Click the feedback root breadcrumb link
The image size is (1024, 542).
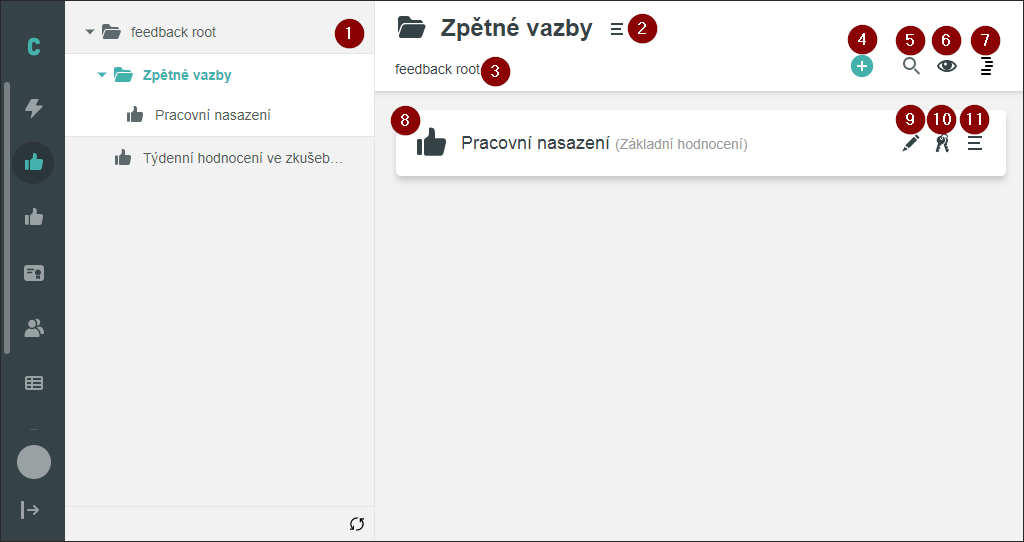click(x=437, y=70)
